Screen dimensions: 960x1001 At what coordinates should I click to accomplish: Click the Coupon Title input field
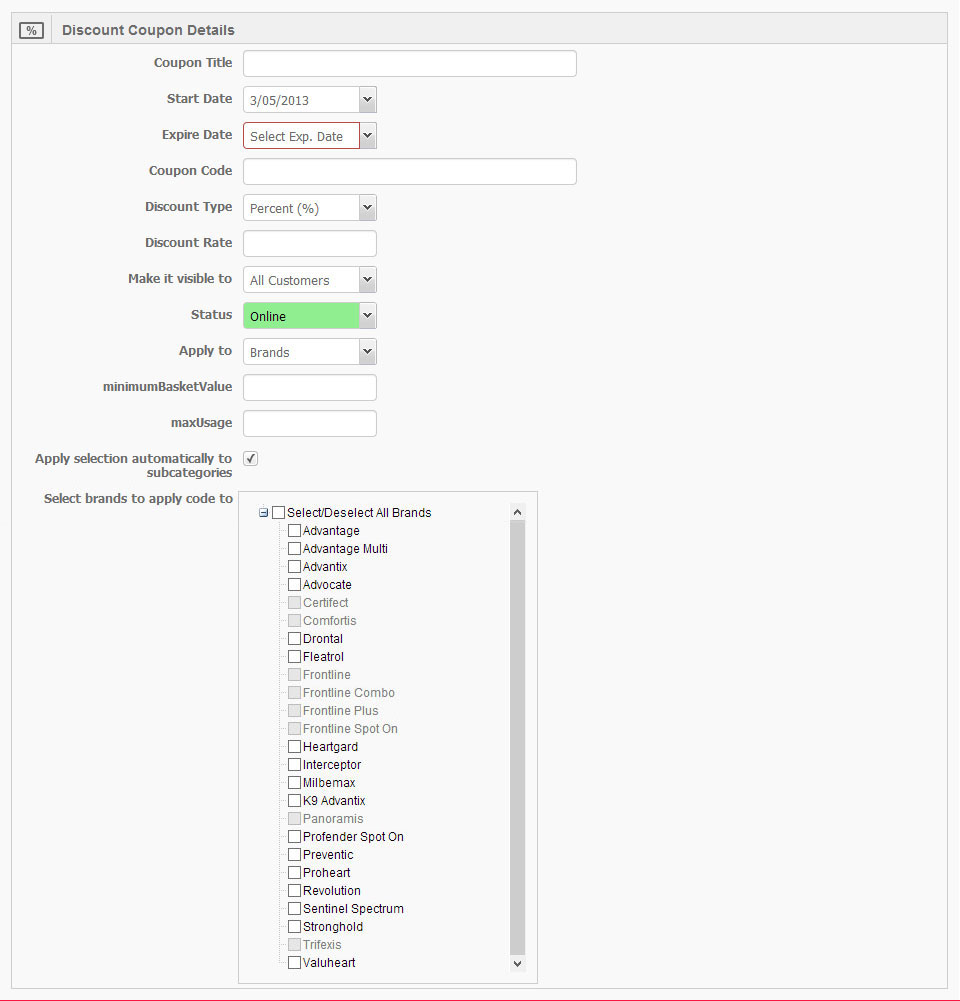pos(410,64)
